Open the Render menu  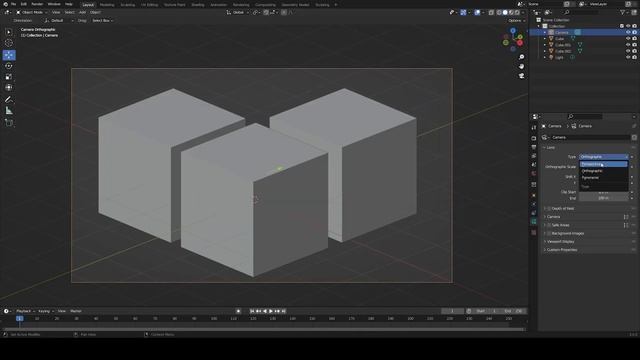(37, 4)
